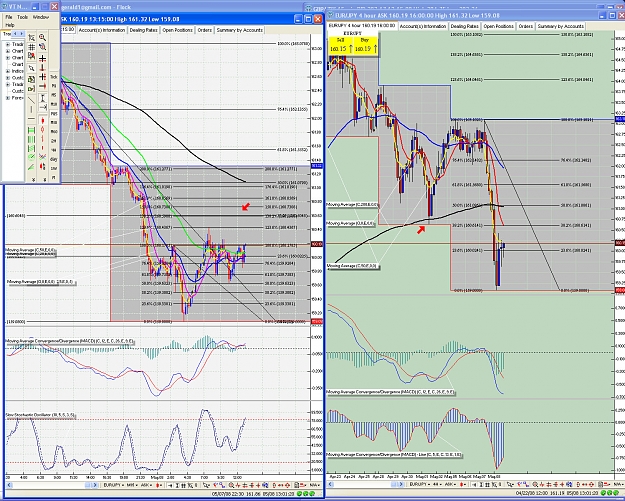
Task: Click tab scroll right arrow in tree panel
Action: [x=22, y=34]
